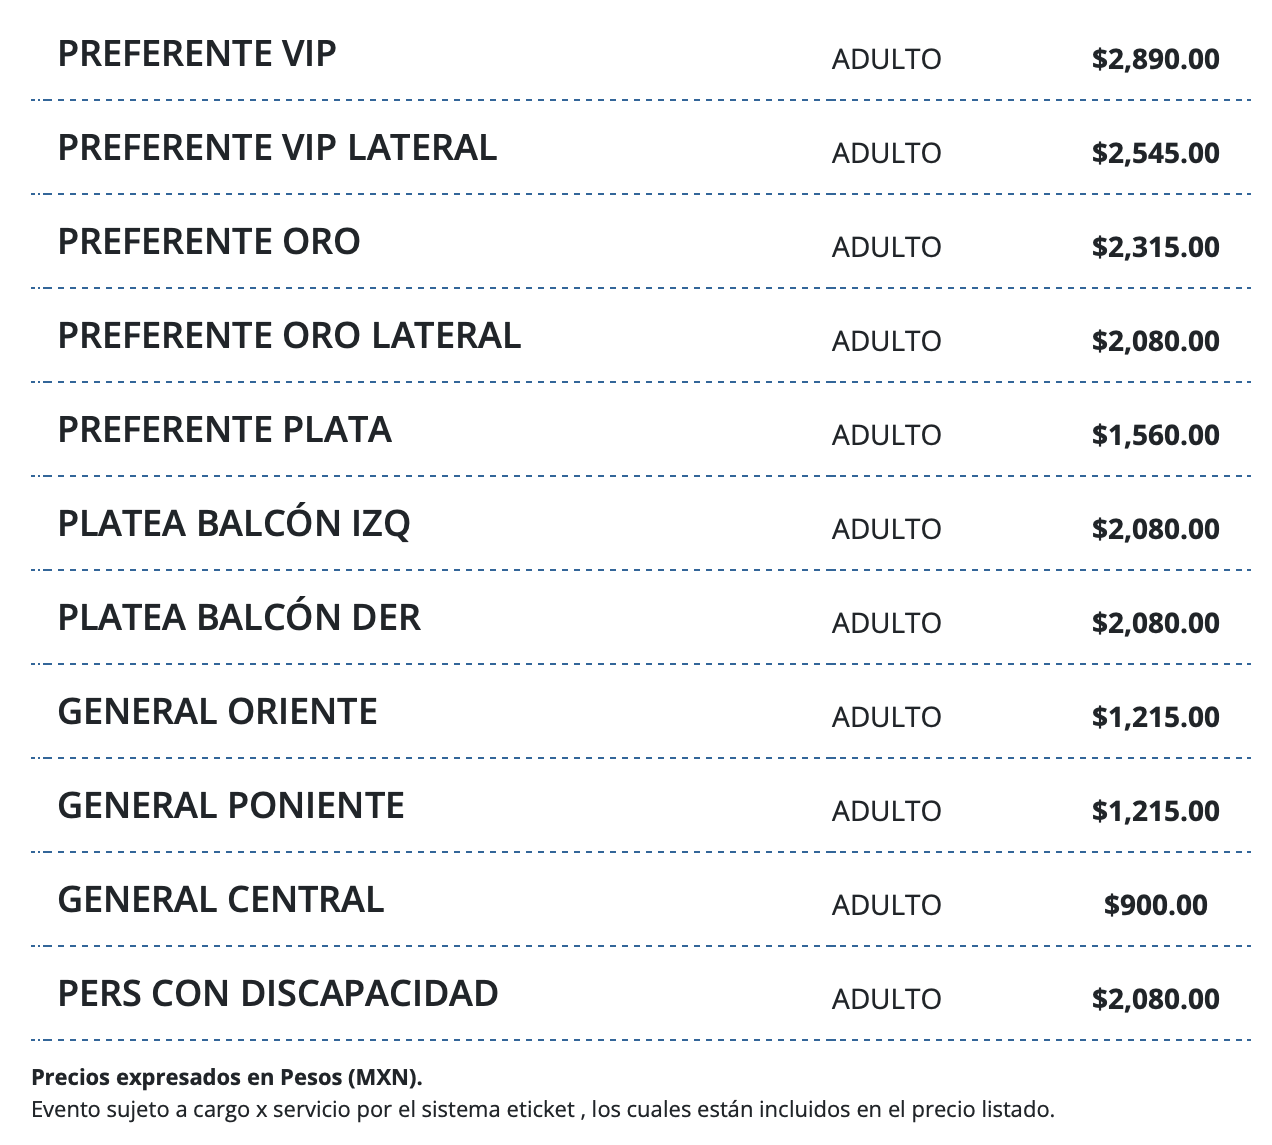Click the GENERAL ORIENTE price of $1,215.00
The image size is (1272, 1145).
pos(1155,717)
